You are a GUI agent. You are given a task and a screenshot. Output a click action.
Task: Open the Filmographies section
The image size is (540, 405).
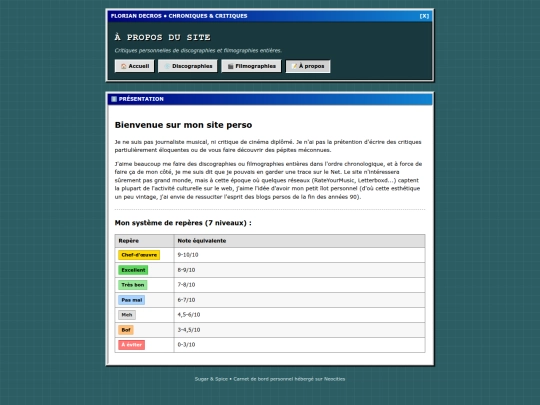pyautogui.click(x=251, y=66)
